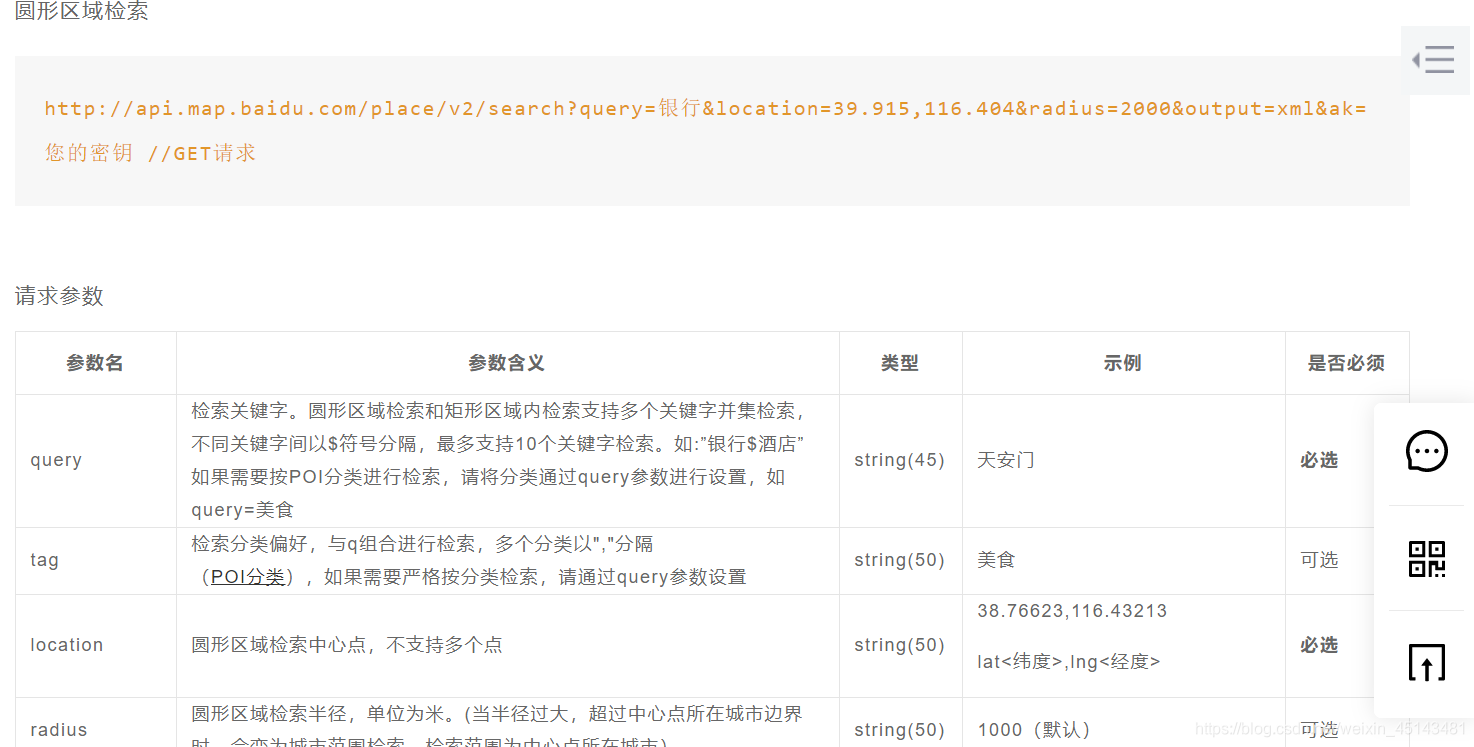Click string(50) in the radius row
The height and width of the screenshot is (747, 1474).
(899, 730)
